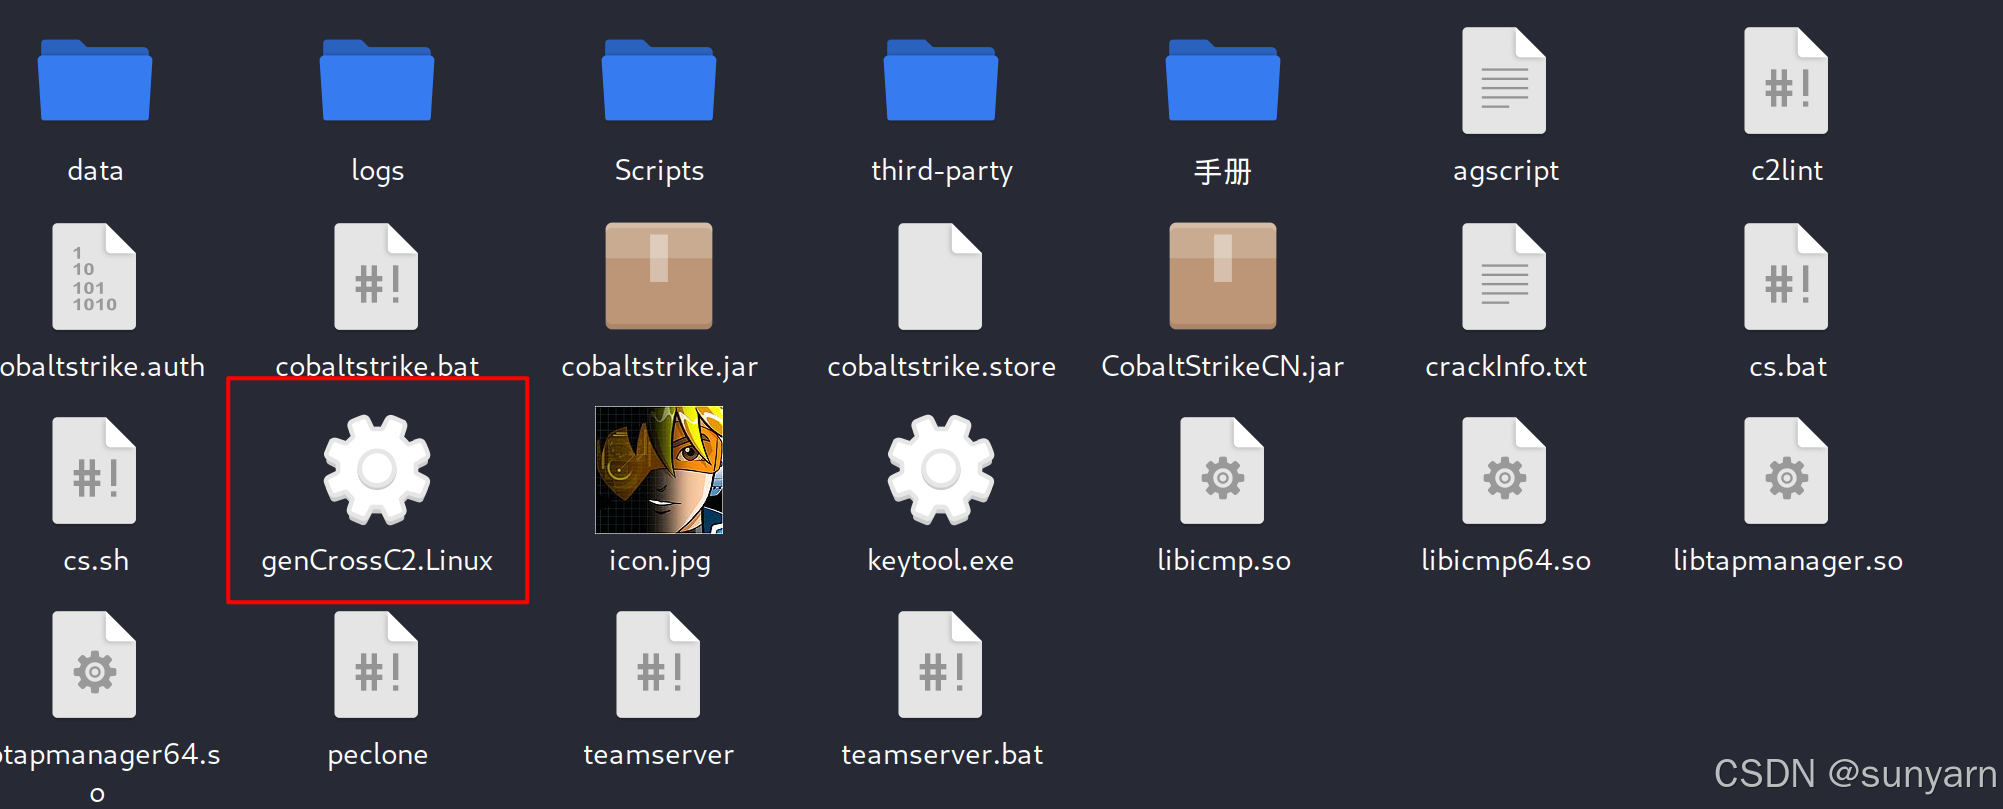The width and height of the screenshot is (2003, 809).
Task: Select the cobaltstrike.jar package icon
Action: [x=659, y=276]
